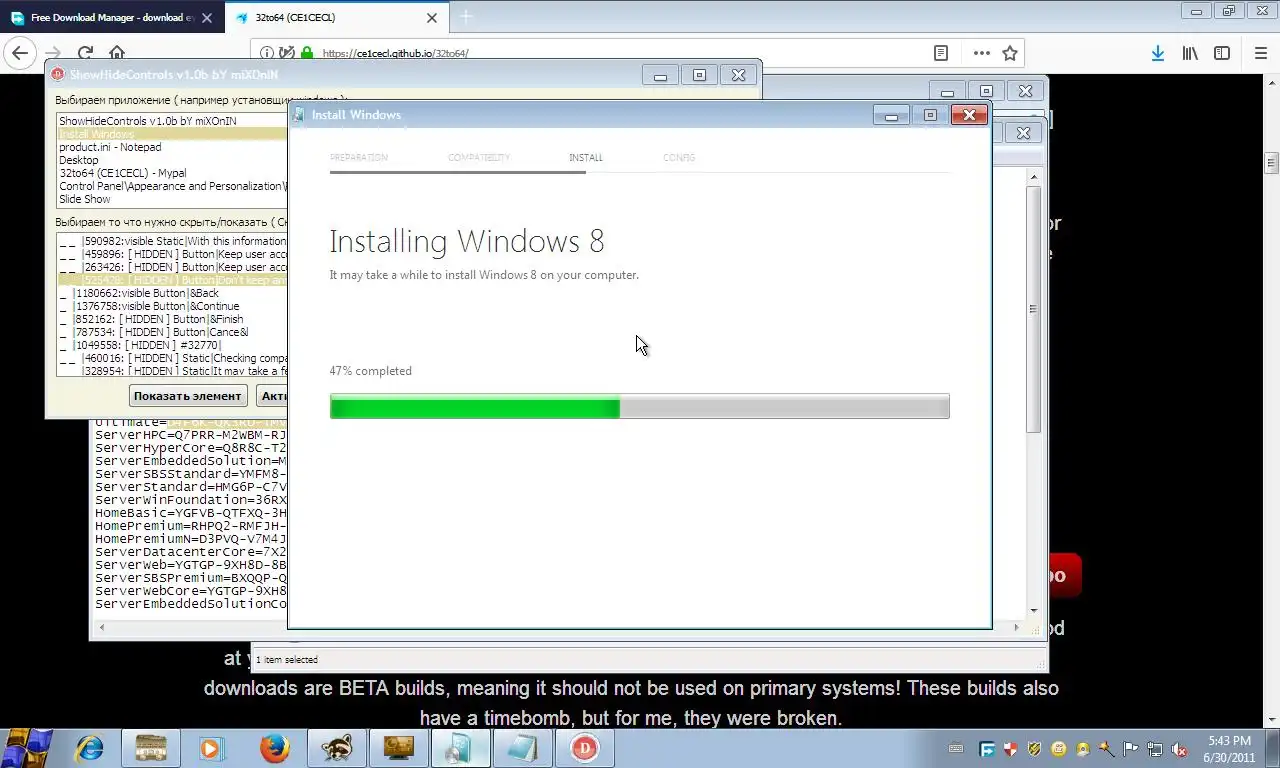Select Slide Show in the application list

[x=172, y=199]
